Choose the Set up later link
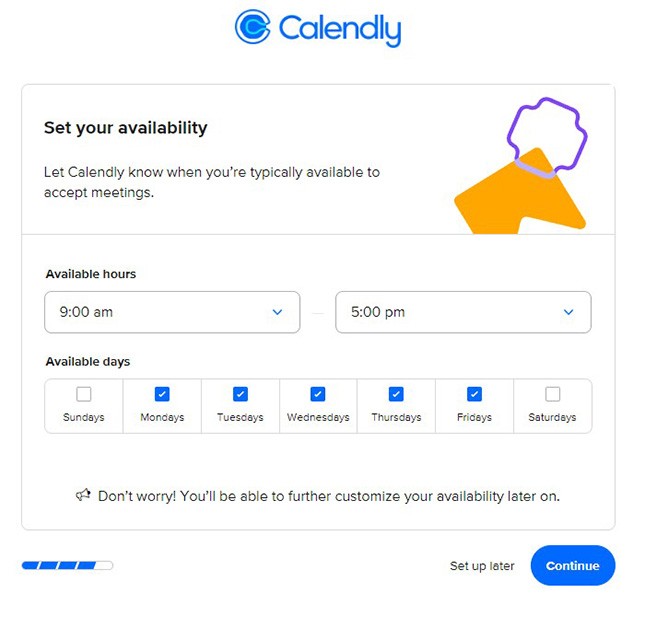 [482, 566]
